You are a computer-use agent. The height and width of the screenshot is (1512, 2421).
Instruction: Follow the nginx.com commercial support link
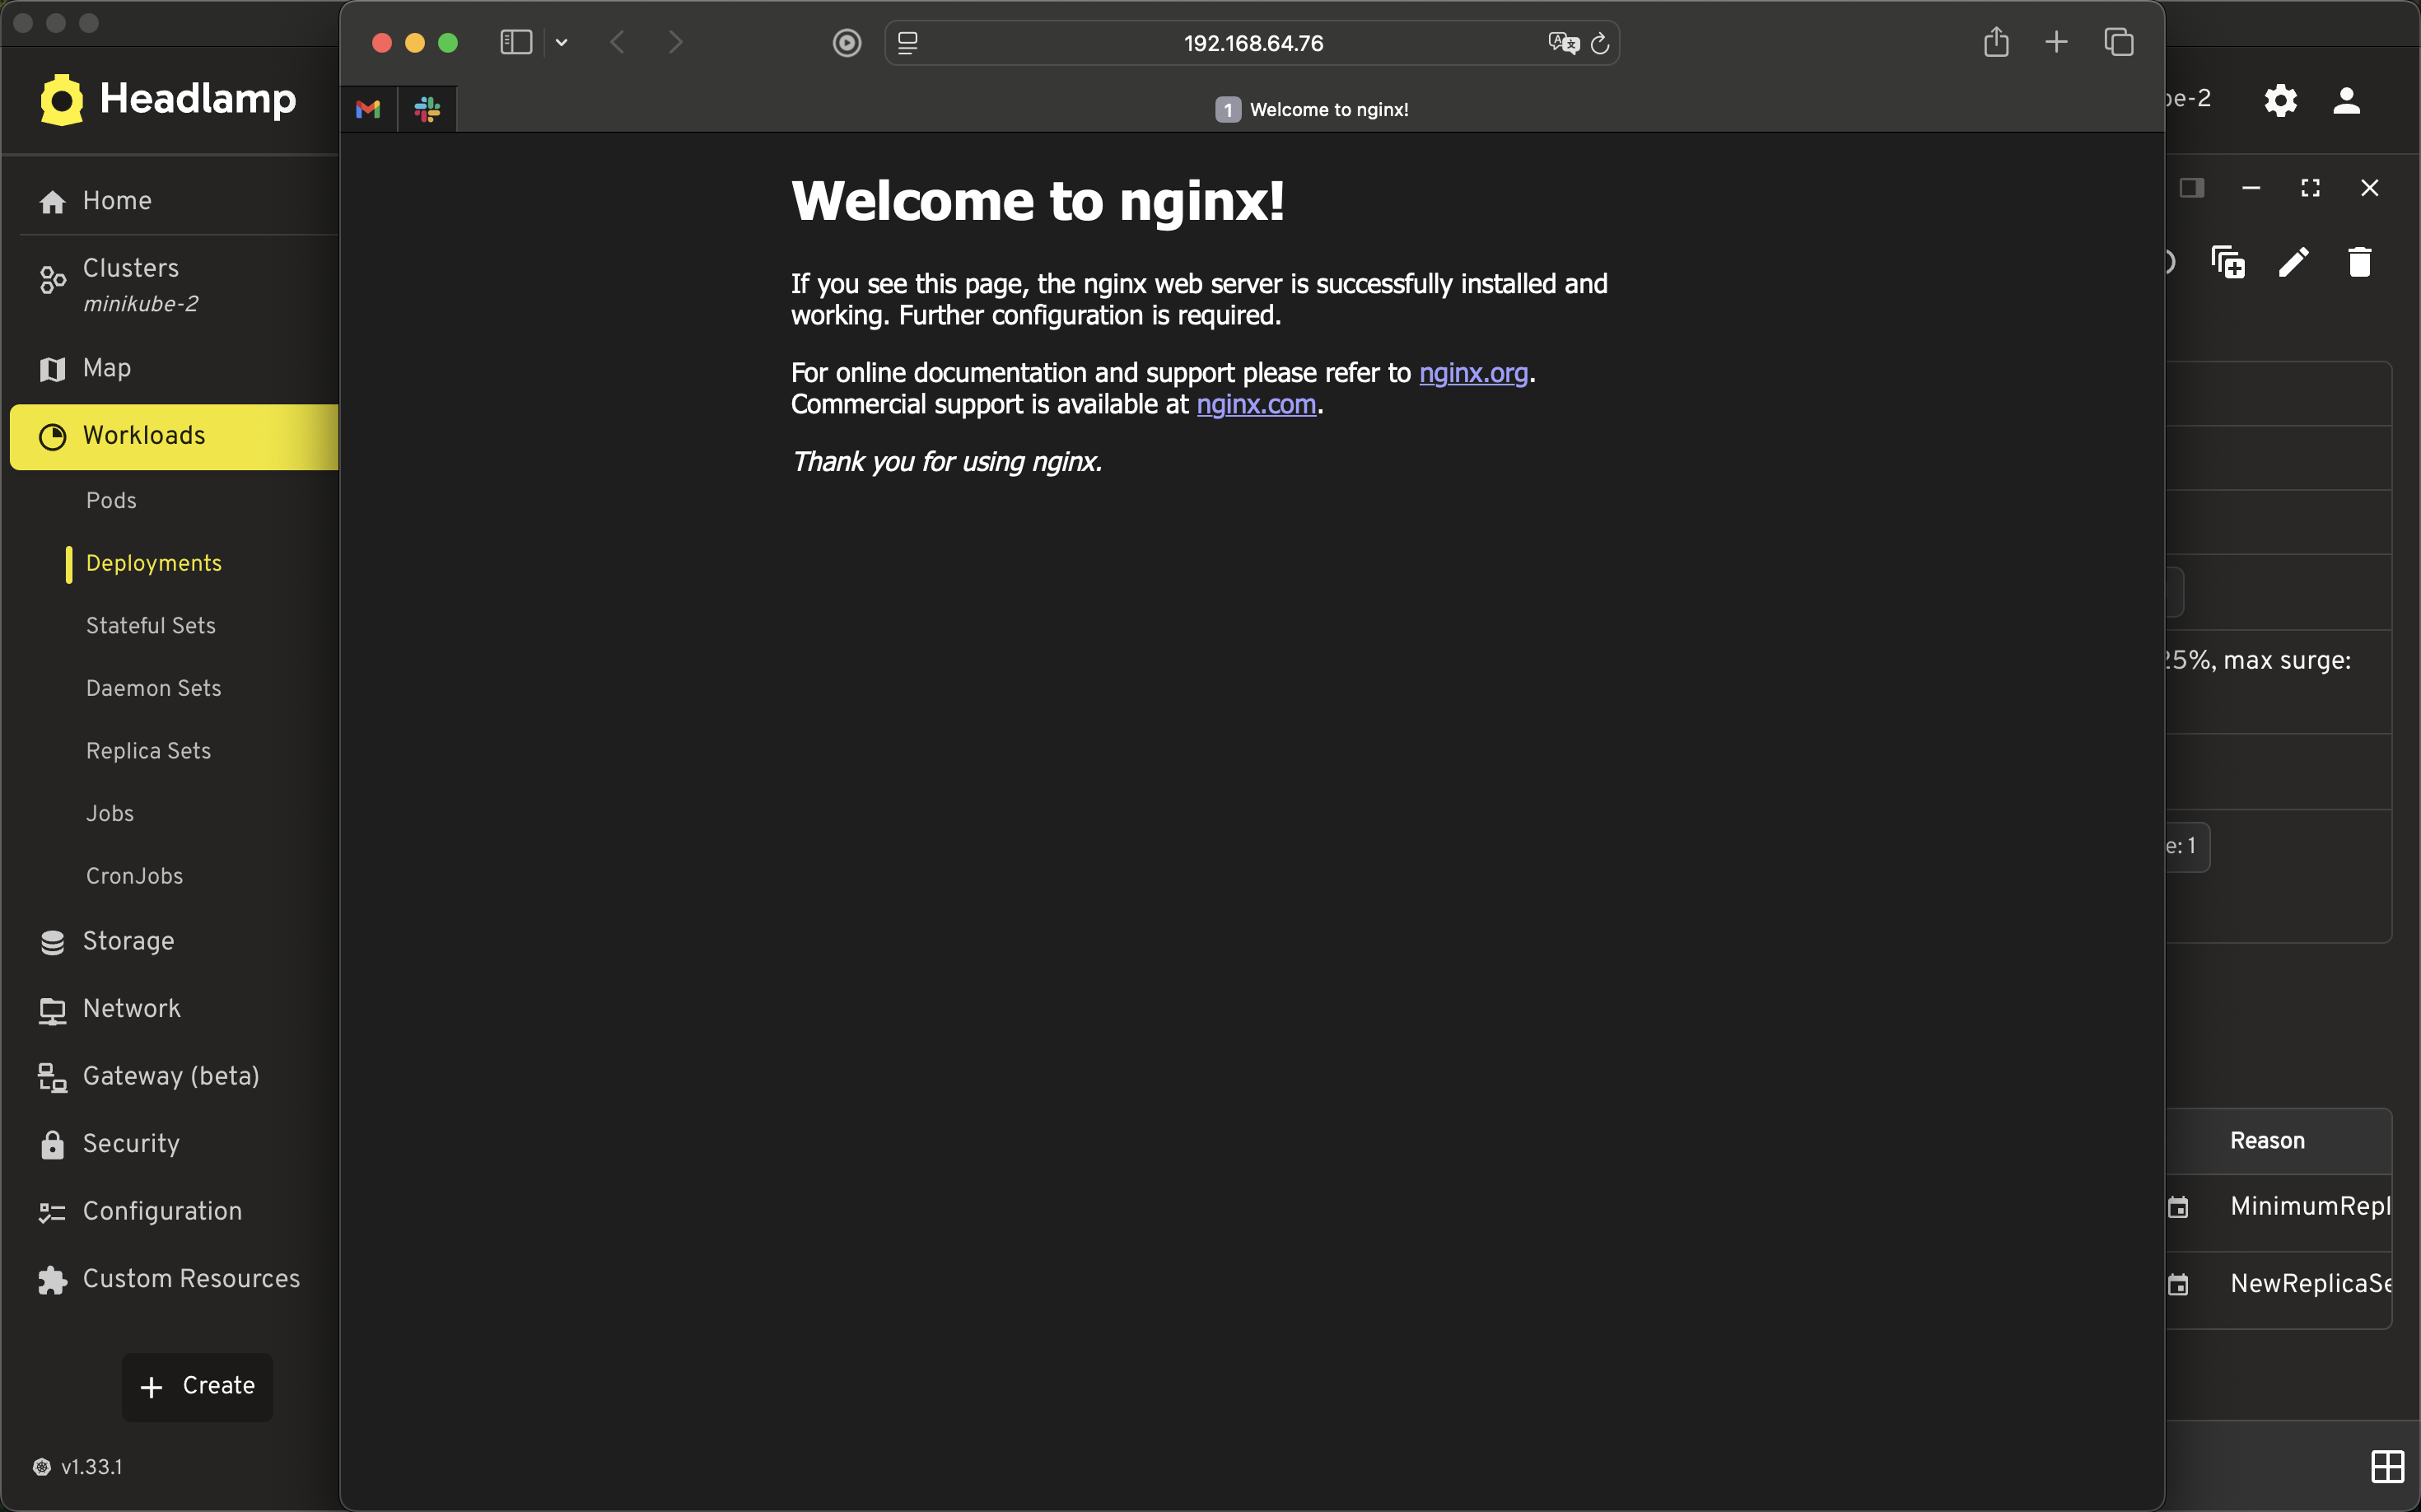pyautogui.click(x=1255, y=404)
